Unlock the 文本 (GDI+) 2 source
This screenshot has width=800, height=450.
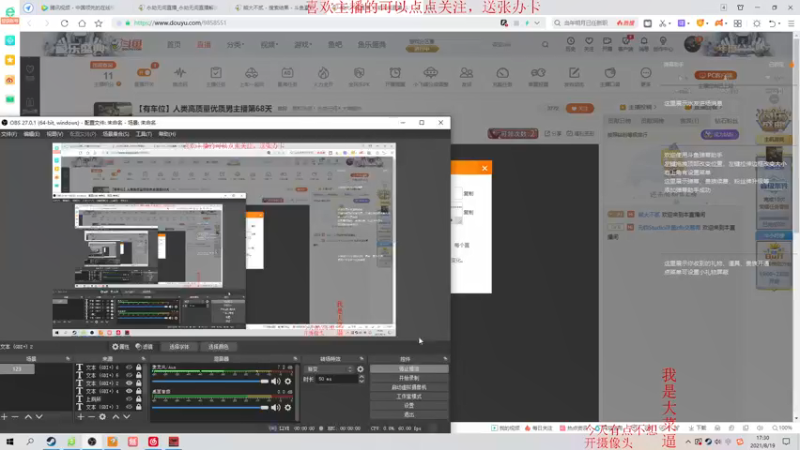coord(138,383)
